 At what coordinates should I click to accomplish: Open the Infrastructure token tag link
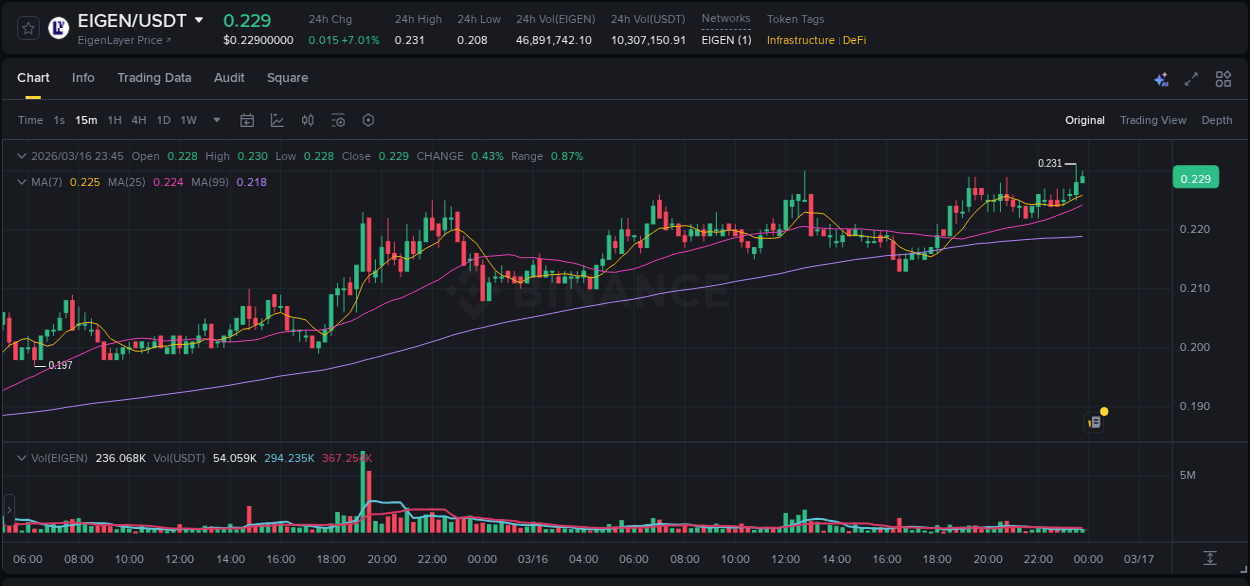pyautogui.click(x=800, y=40)
